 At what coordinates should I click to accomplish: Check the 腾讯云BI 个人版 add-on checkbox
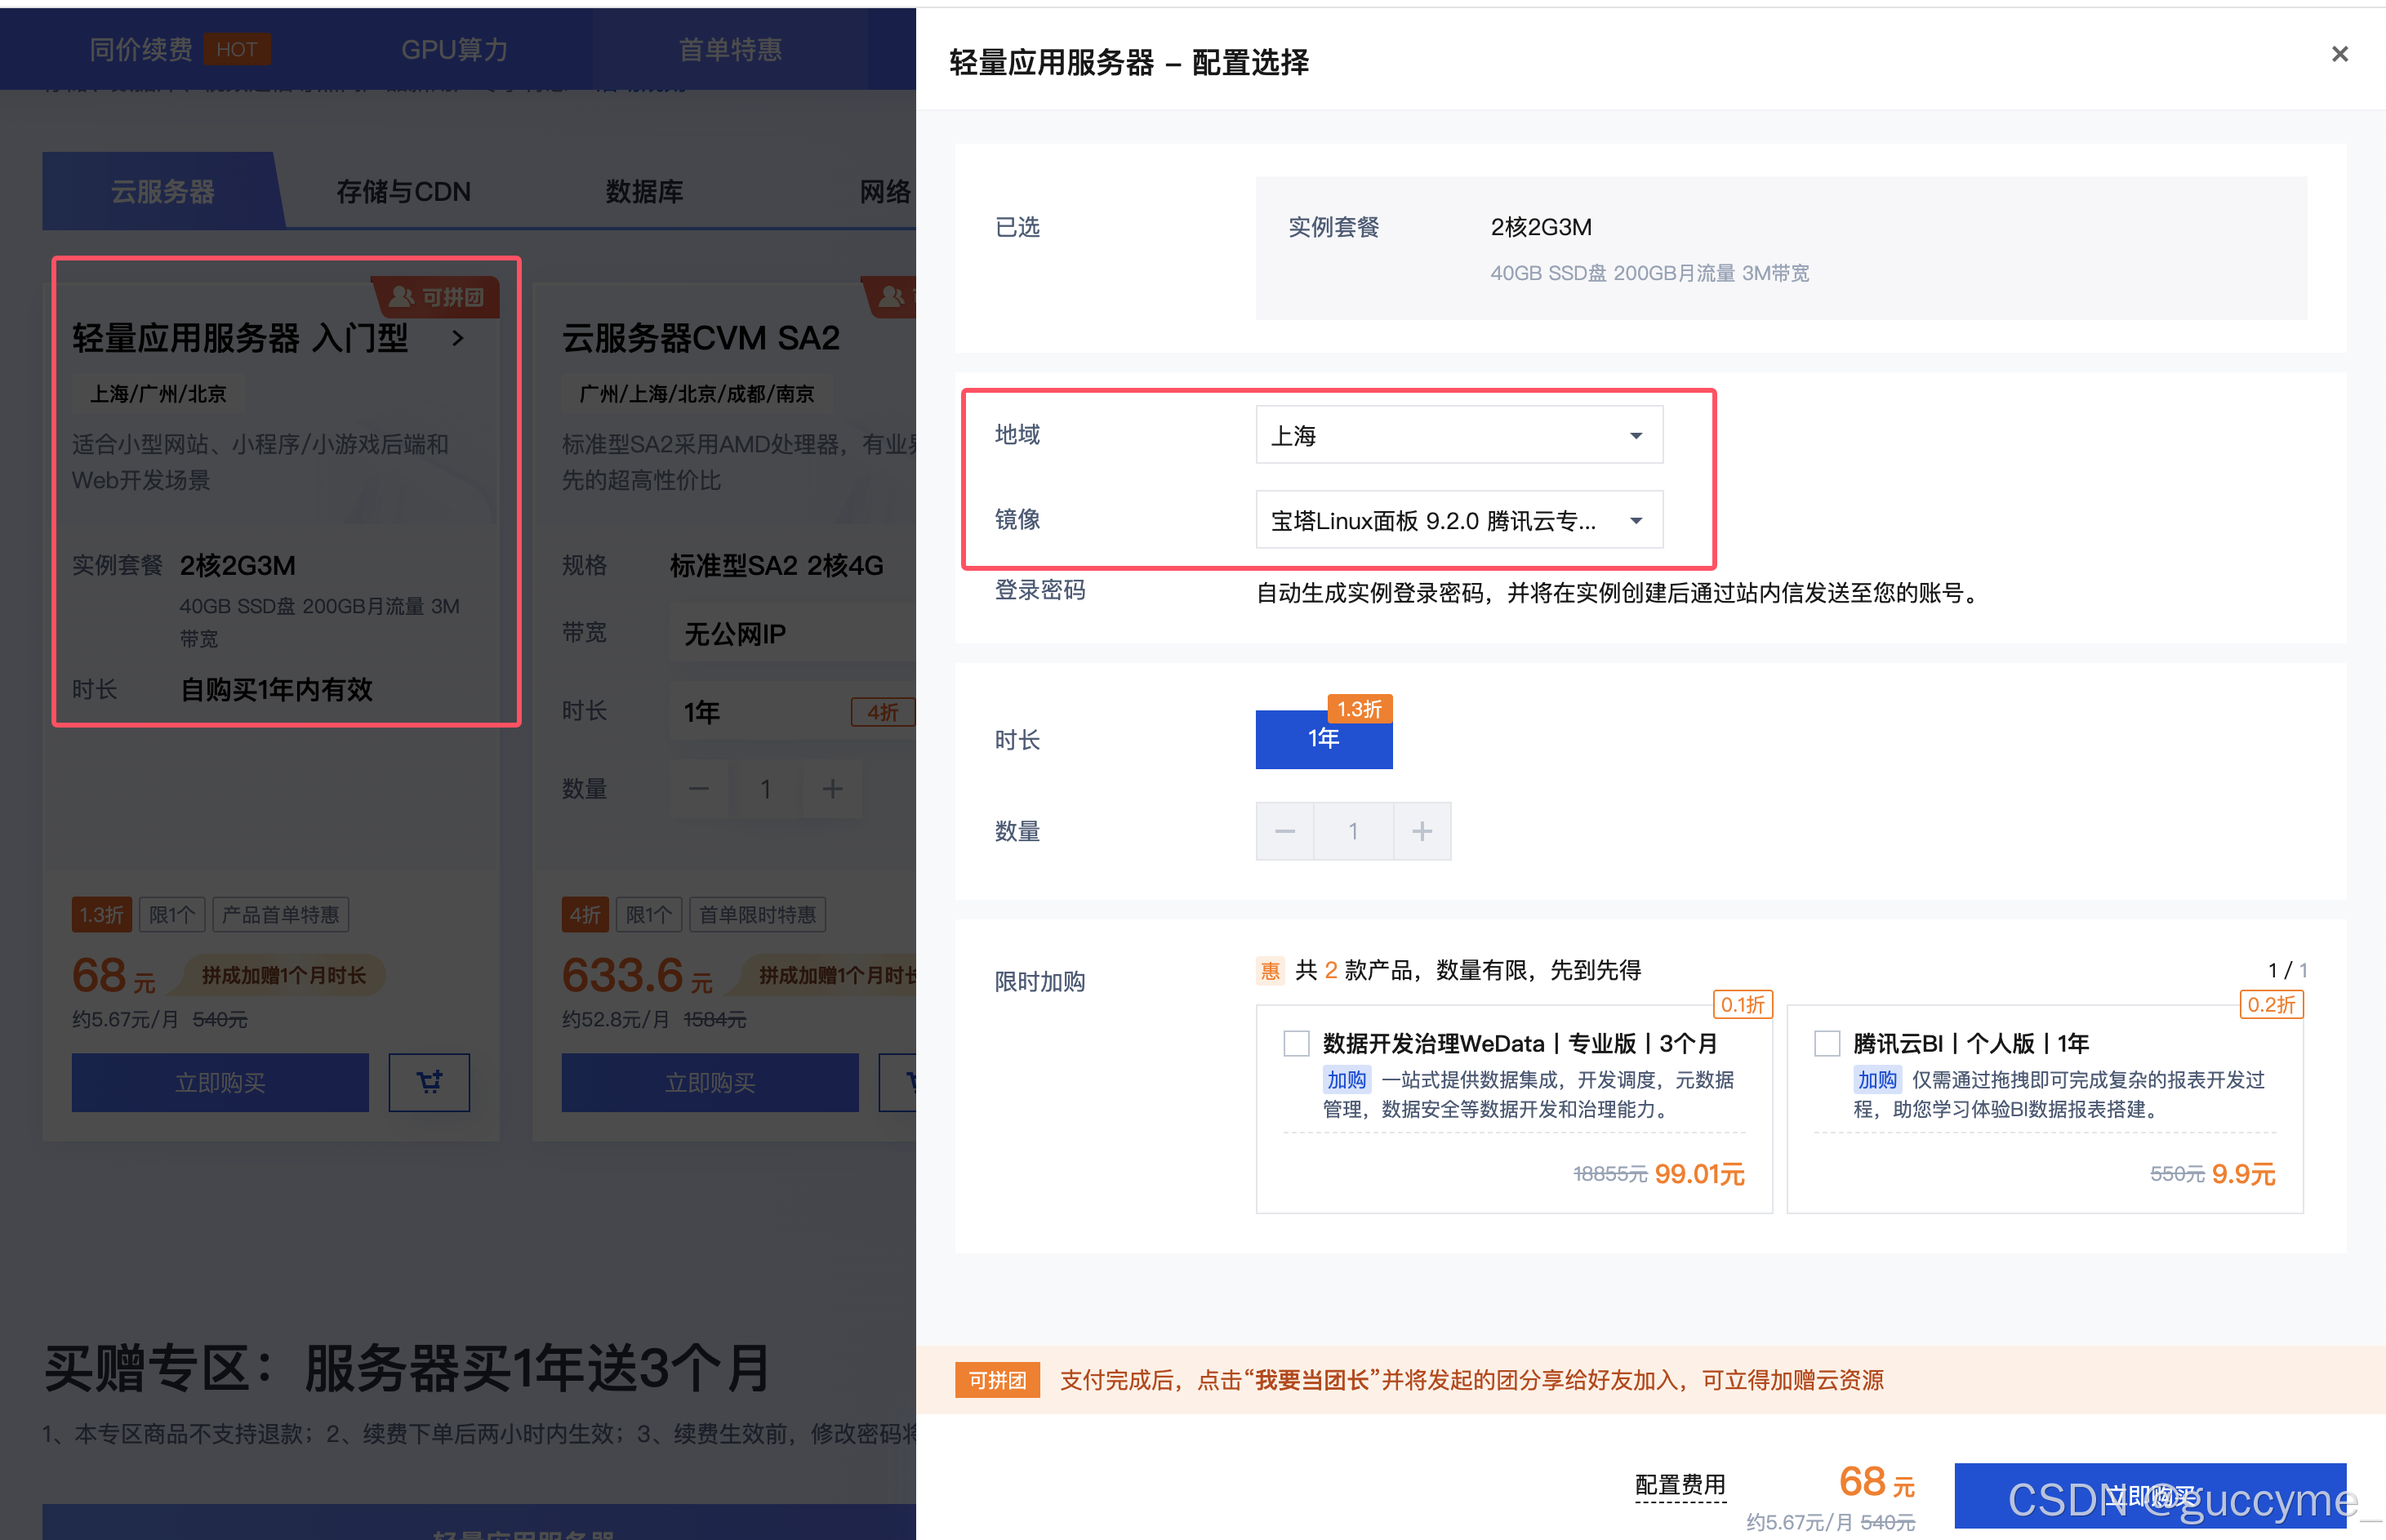[x=1827, y=1043]
